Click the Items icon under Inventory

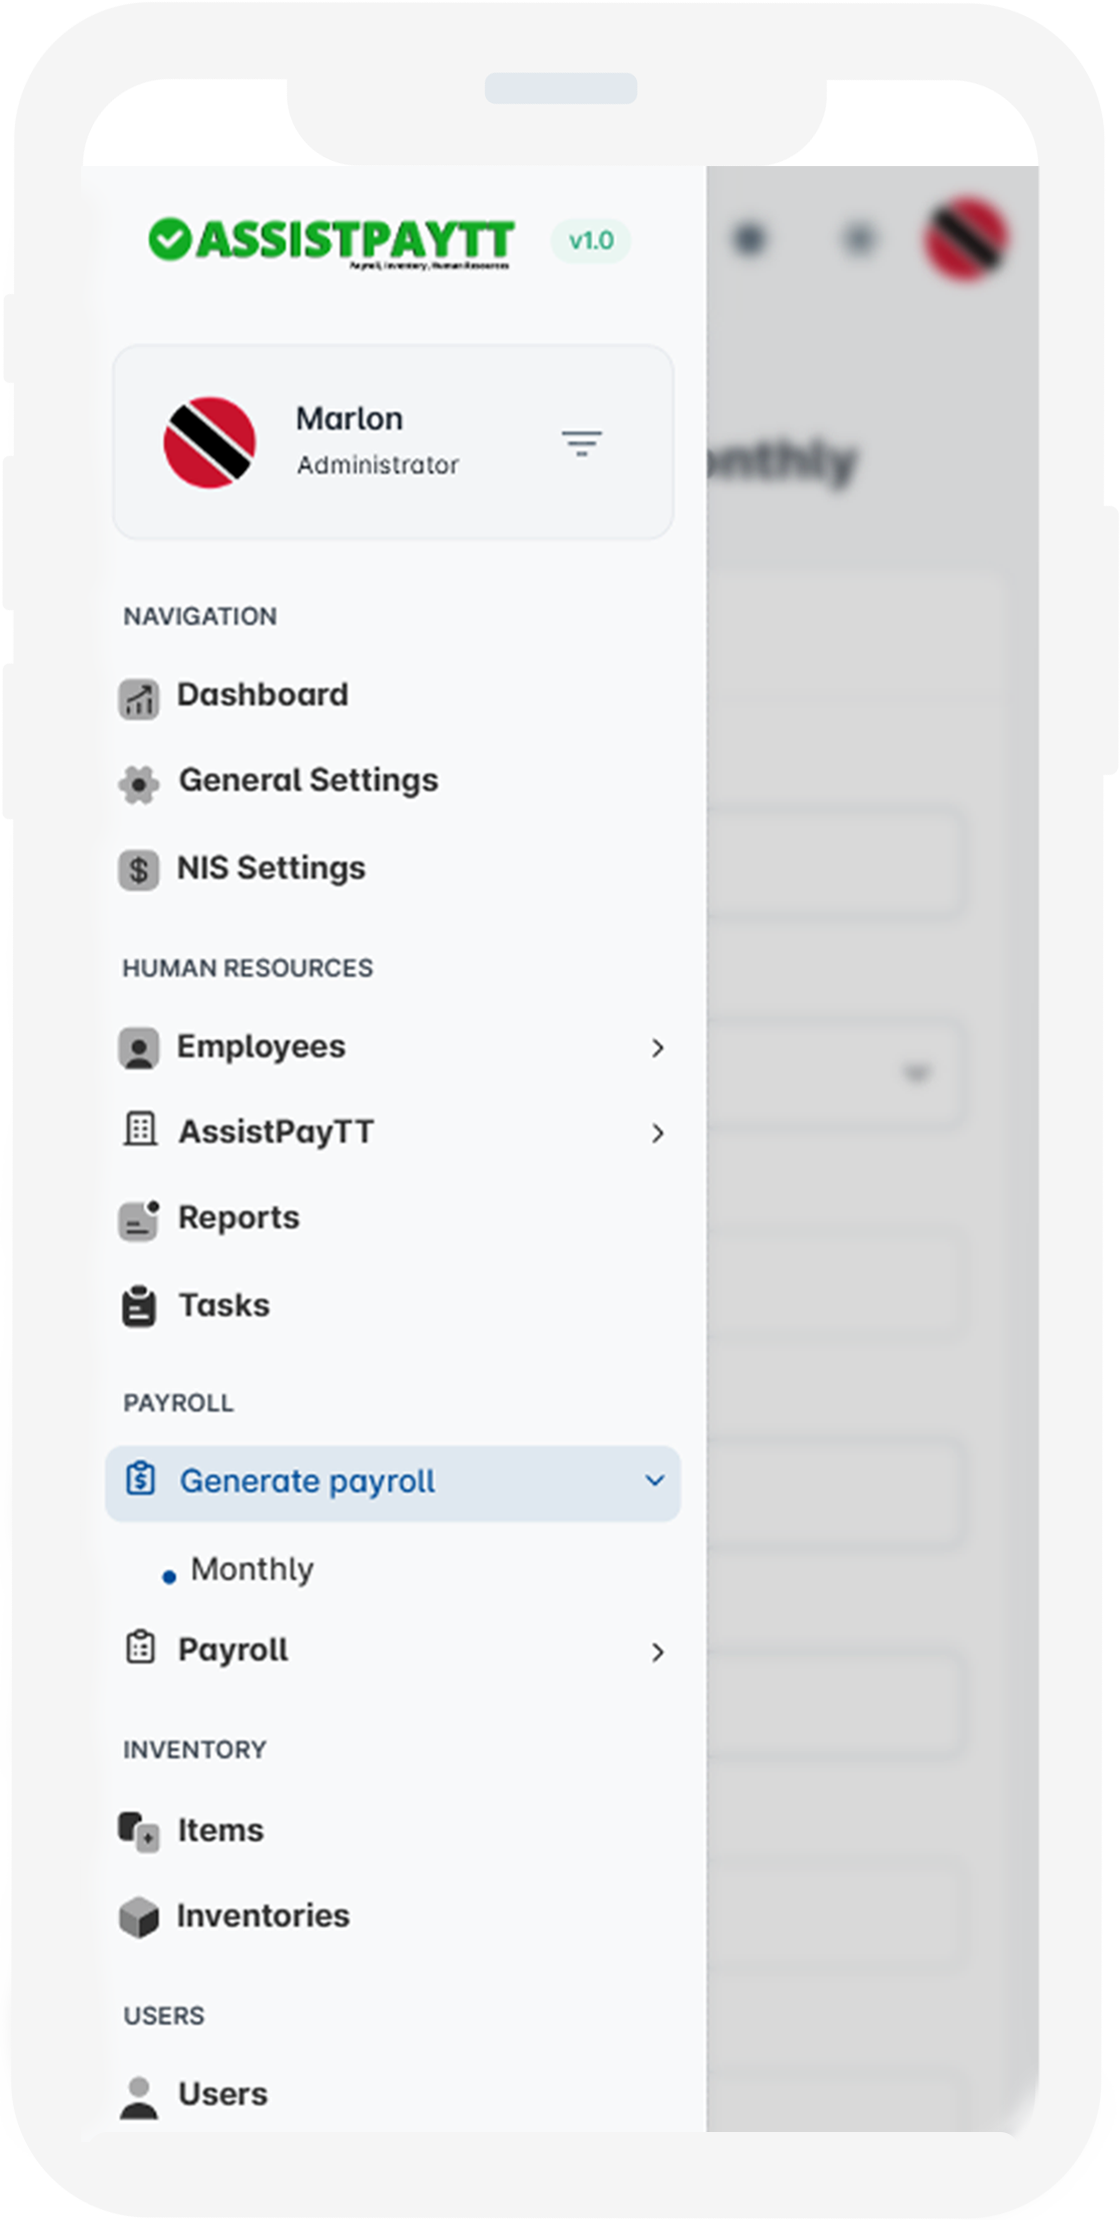coord(139,1832)
